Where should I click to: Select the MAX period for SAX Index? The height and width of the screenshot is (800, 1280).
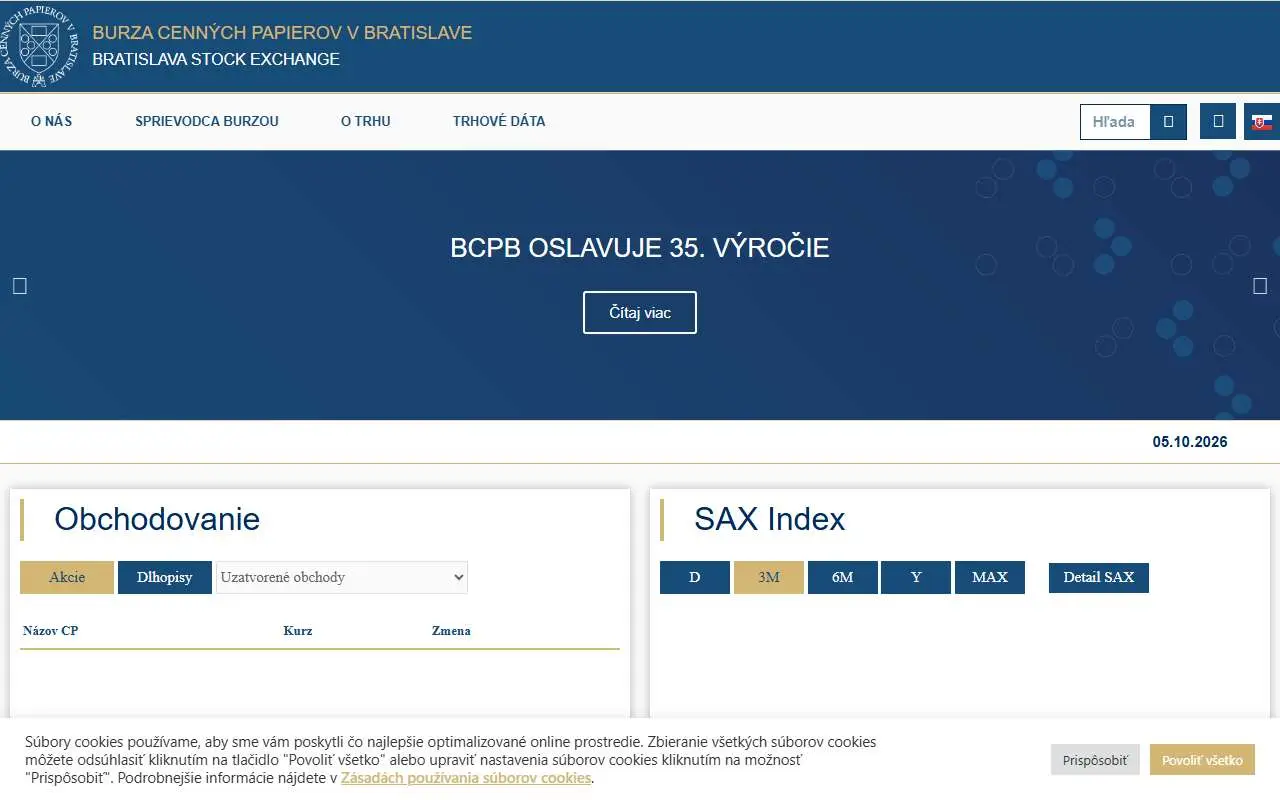990,577
